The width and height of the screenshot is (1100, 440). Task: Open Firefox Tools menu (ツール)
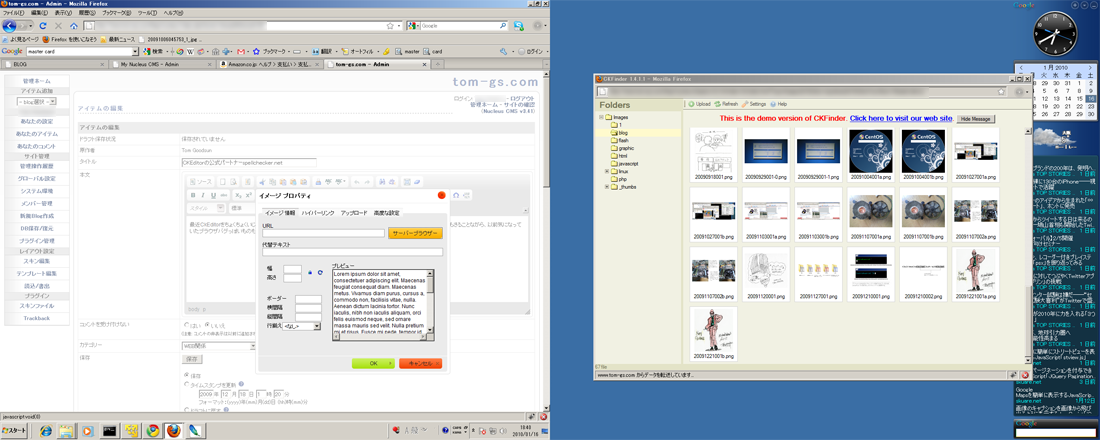147,13
